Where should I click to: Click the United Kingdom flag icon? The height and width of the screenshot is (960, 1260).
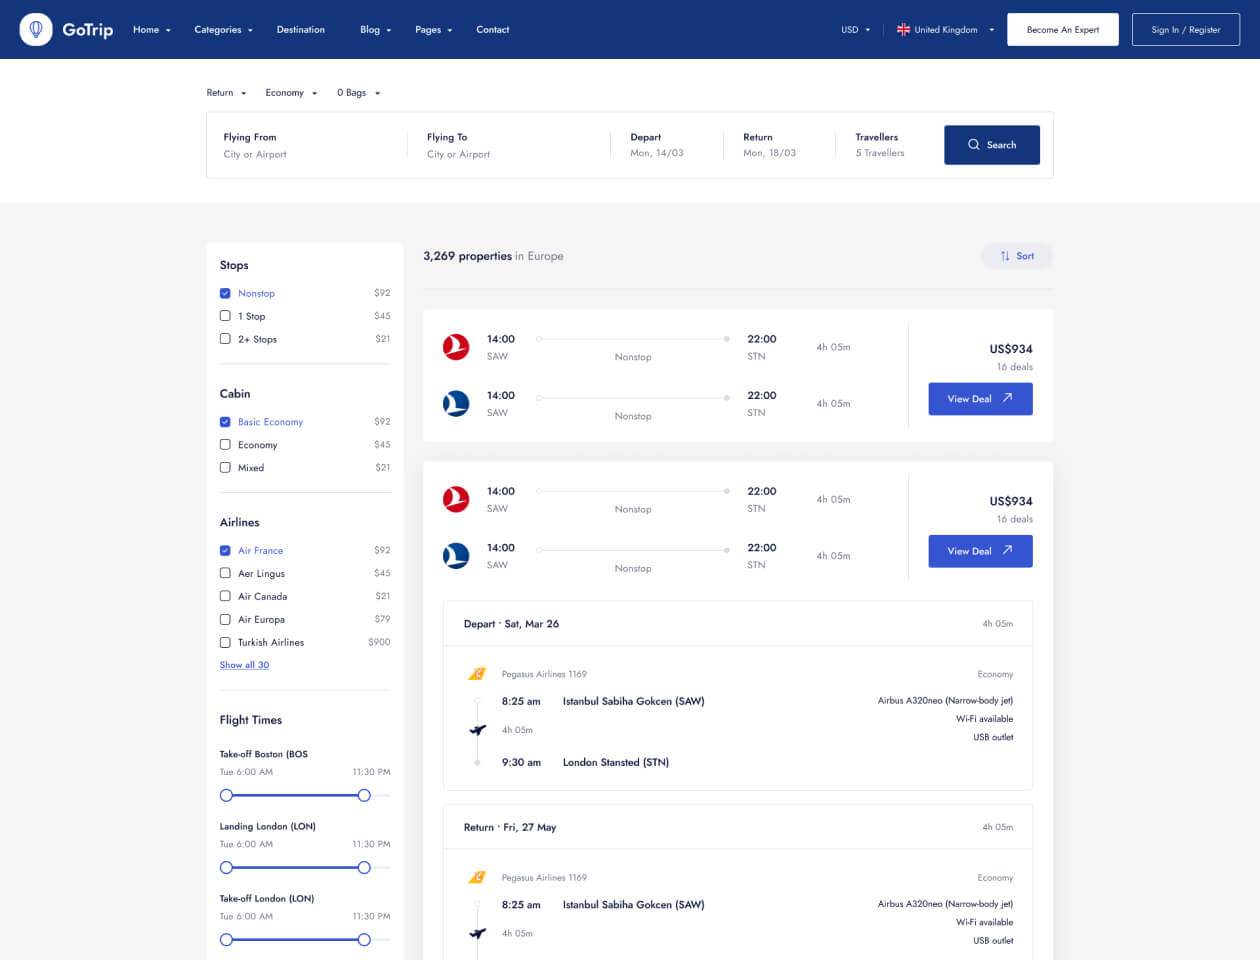[903, 30]
